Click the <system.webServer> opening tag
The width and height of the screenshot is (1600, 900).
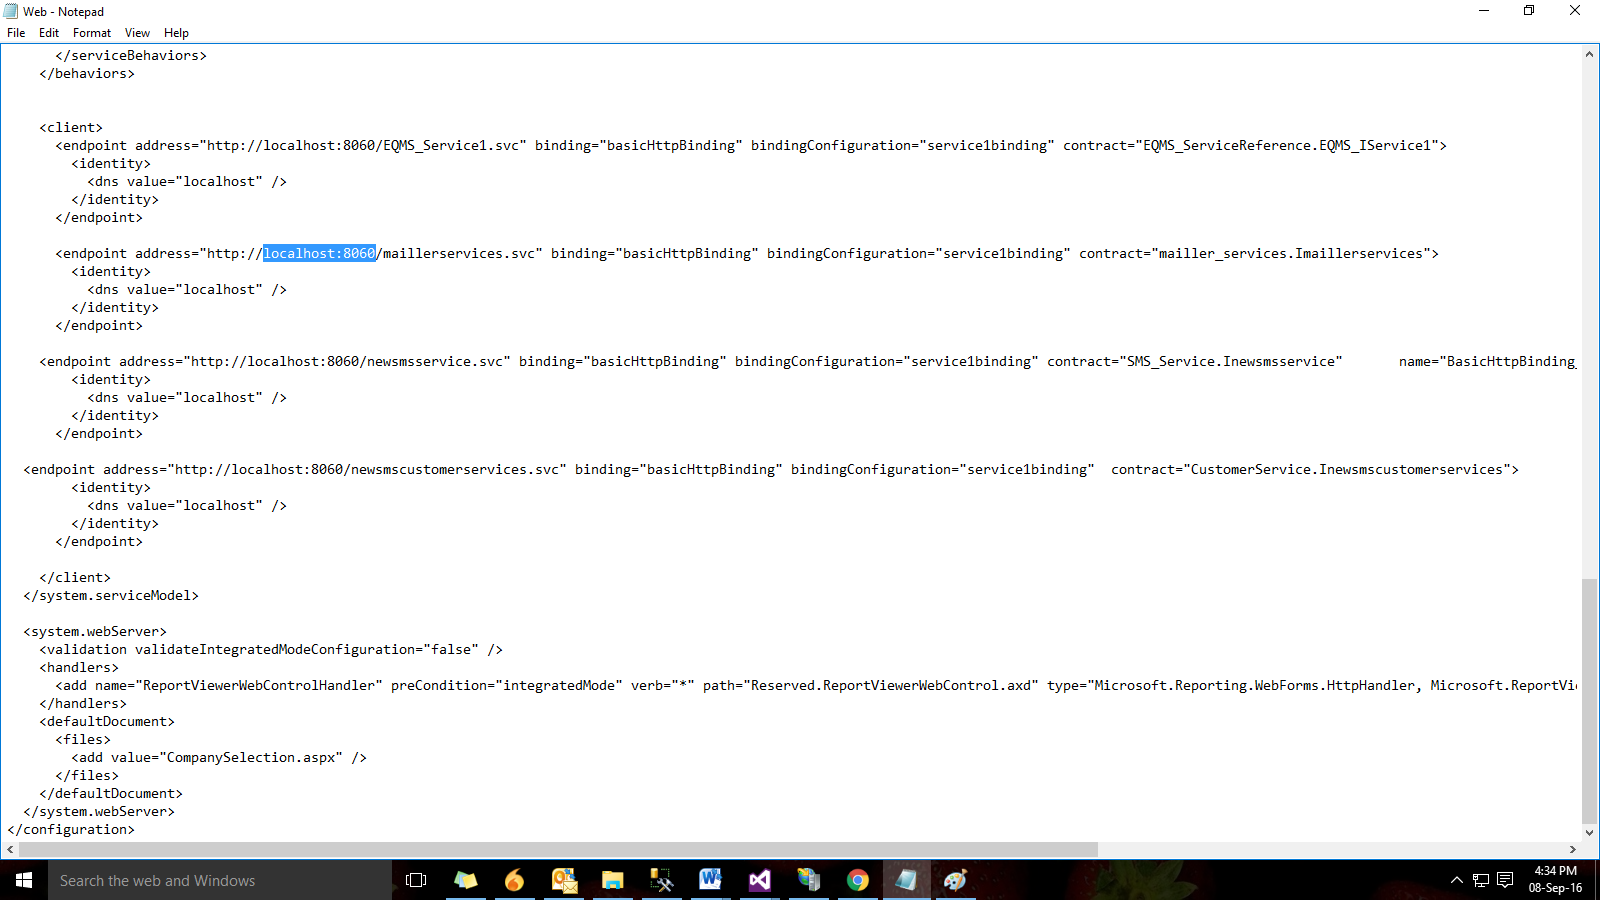pyautogui.click(x=95, y=632)
